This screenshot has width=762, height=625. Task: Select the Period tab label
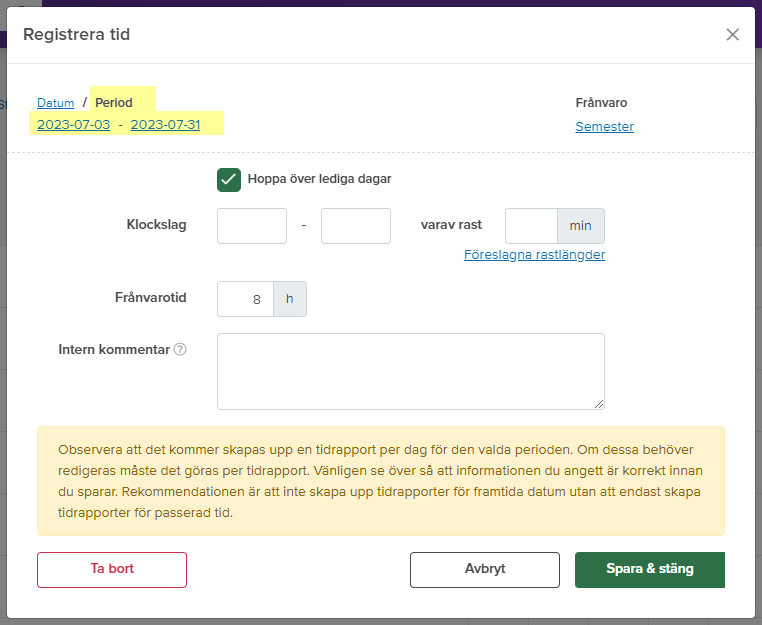click(x=114, y=103)
